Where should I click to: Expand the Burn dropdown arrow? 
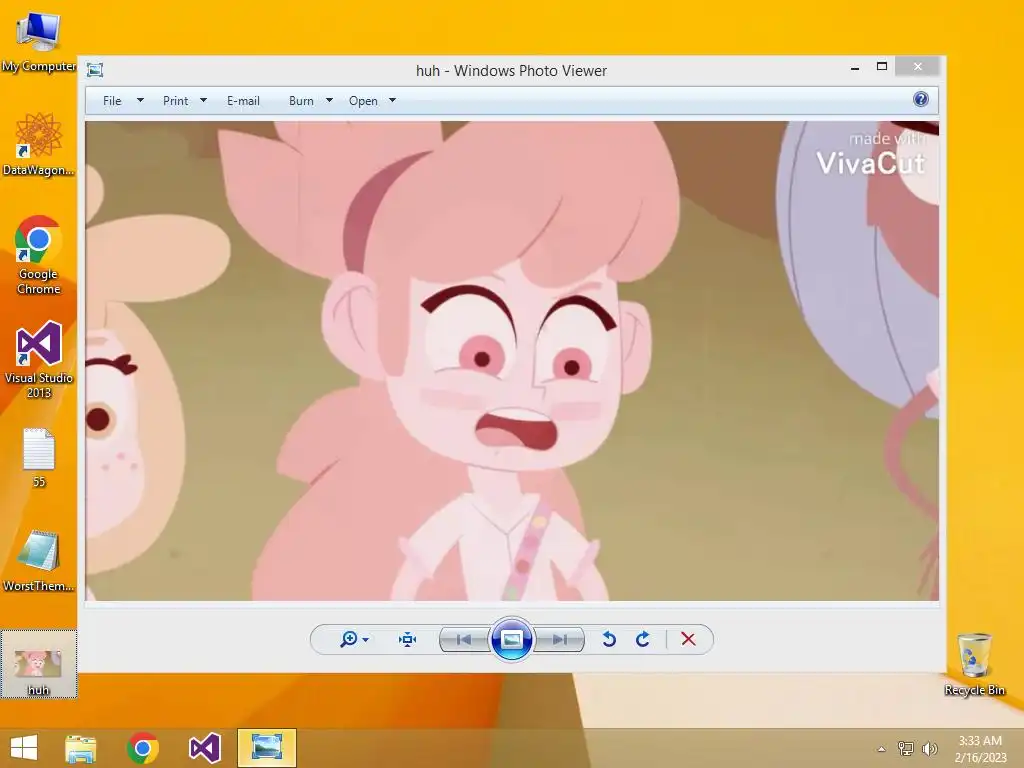tap(329, 101)
